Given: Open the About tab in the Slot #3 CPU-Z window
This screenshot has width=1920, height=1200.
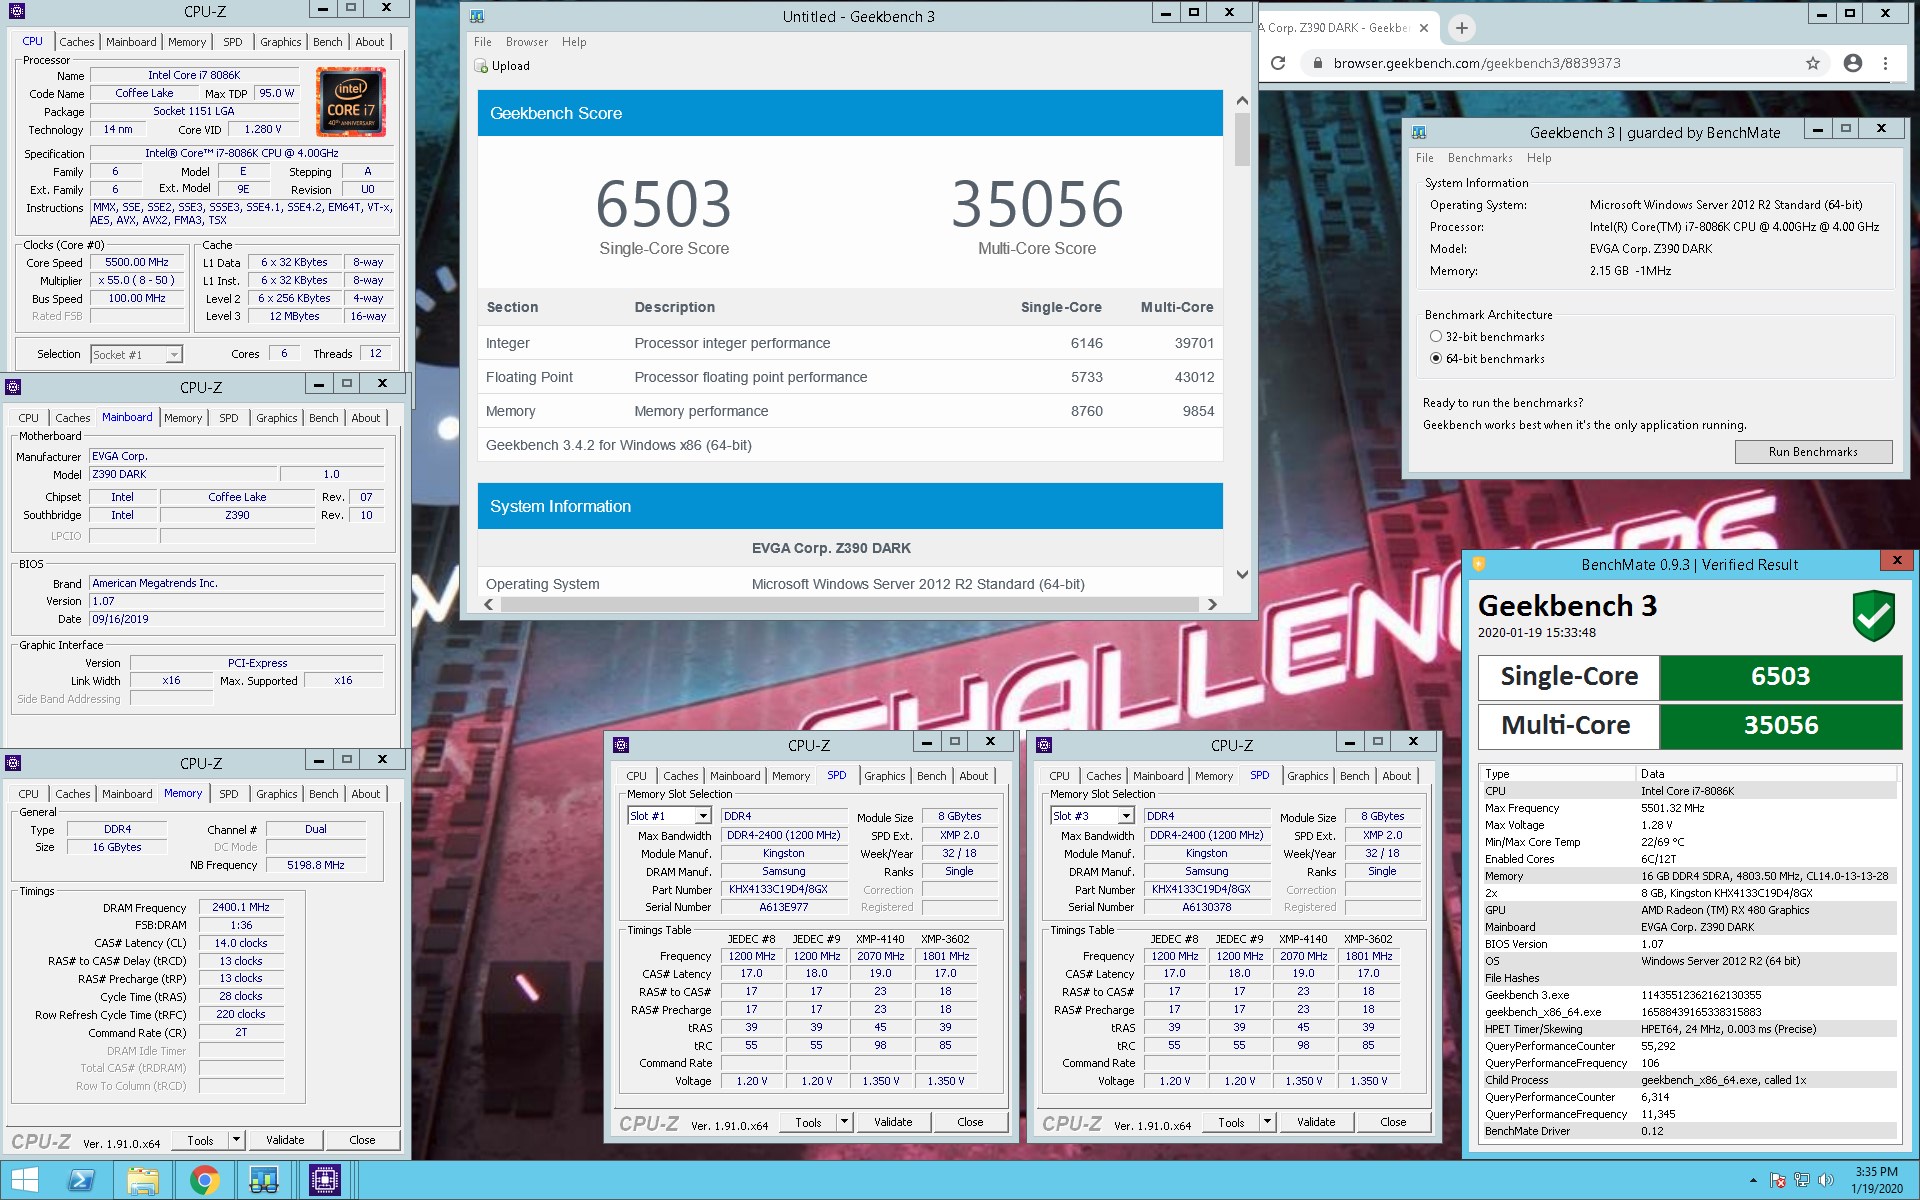Looking at the screenshot, I should 1397,776.
